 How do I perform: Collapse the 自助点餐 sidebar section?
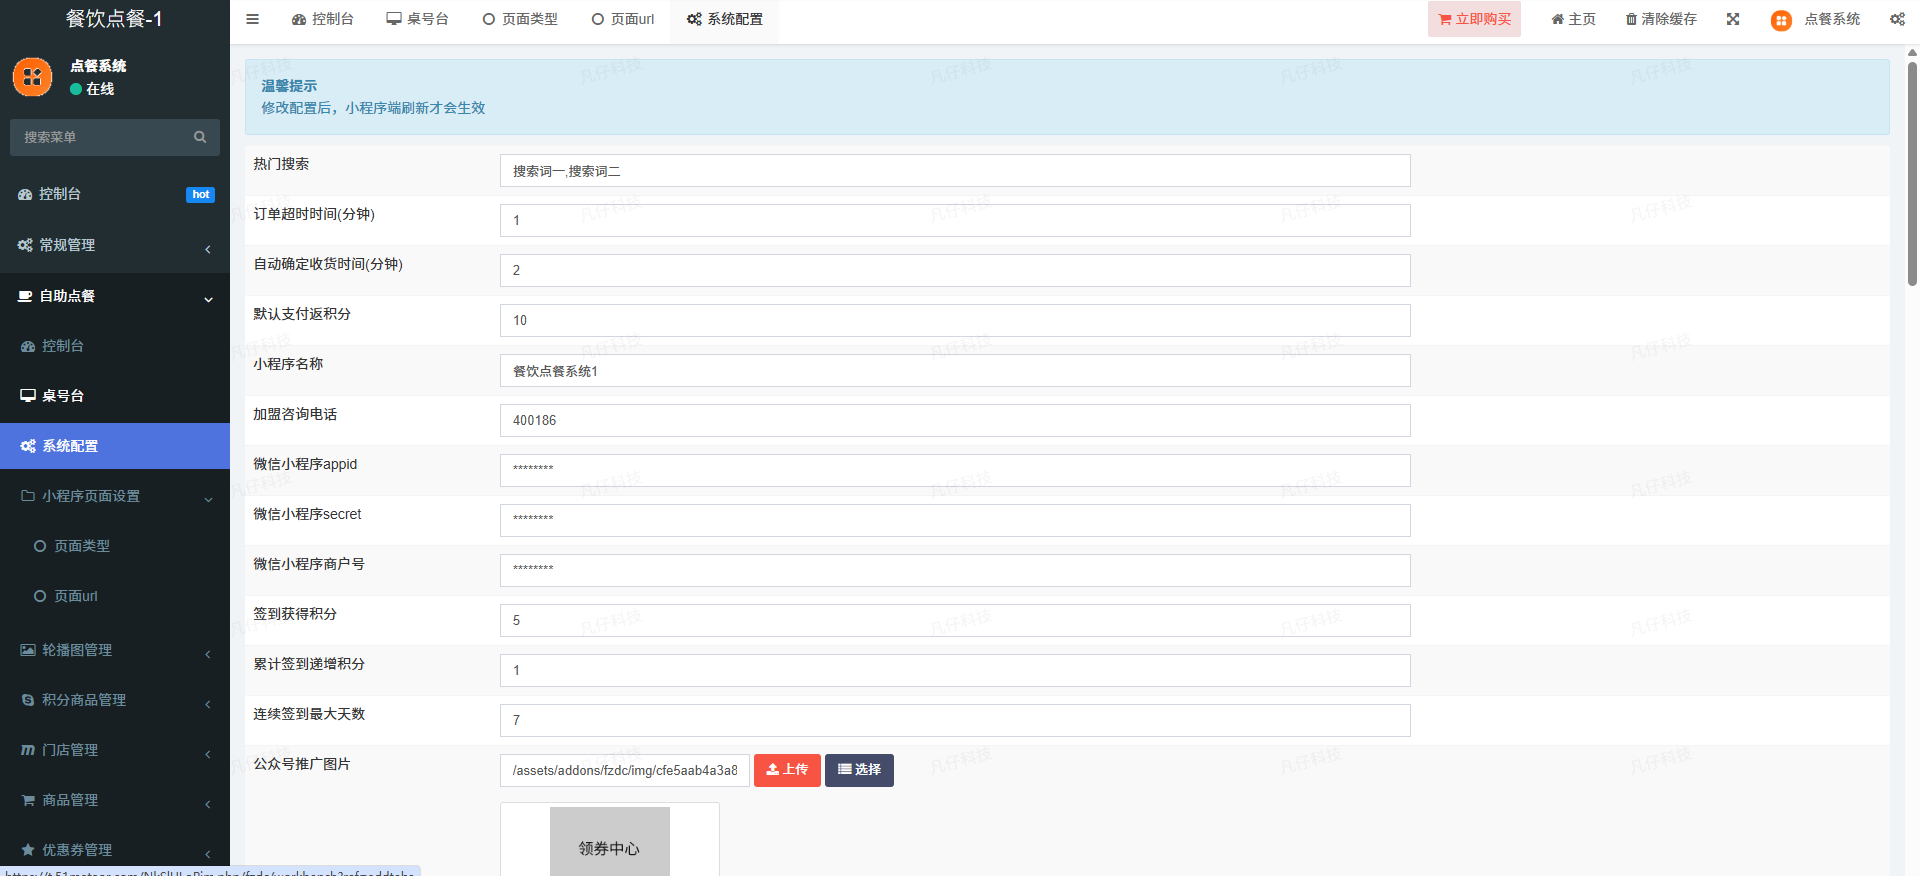click(115, 297)
